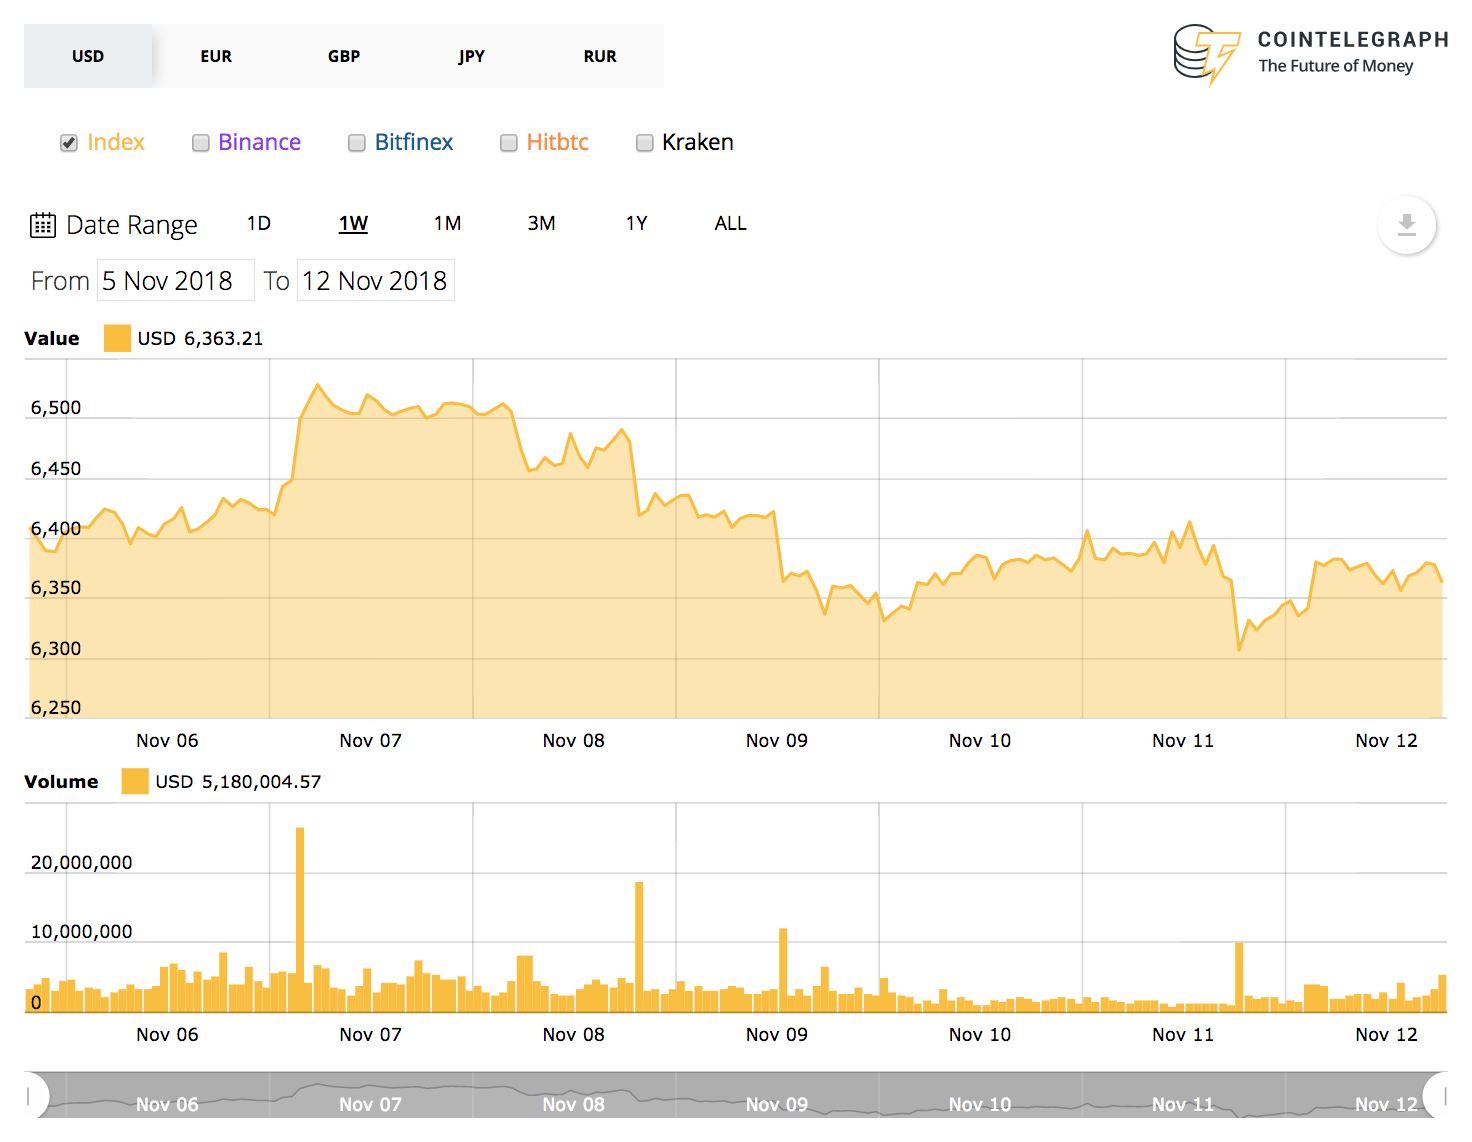Screen dimensions: 1472x1142
Task: Open the calendar icon beside Date Range
Action: (x=43, y=225)
